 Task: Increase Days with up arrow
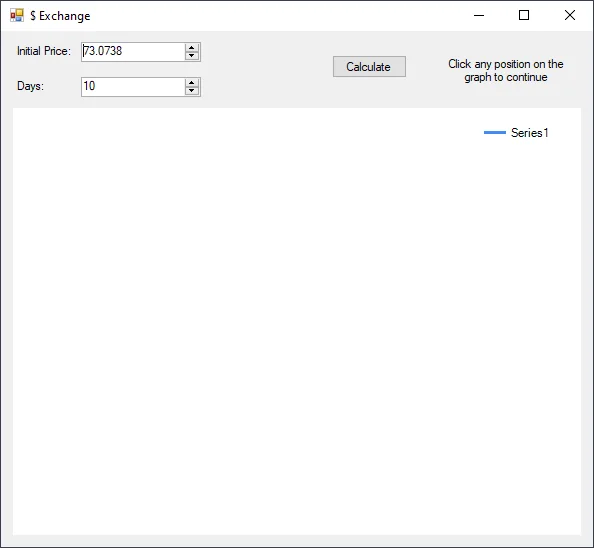pos(192,83)
